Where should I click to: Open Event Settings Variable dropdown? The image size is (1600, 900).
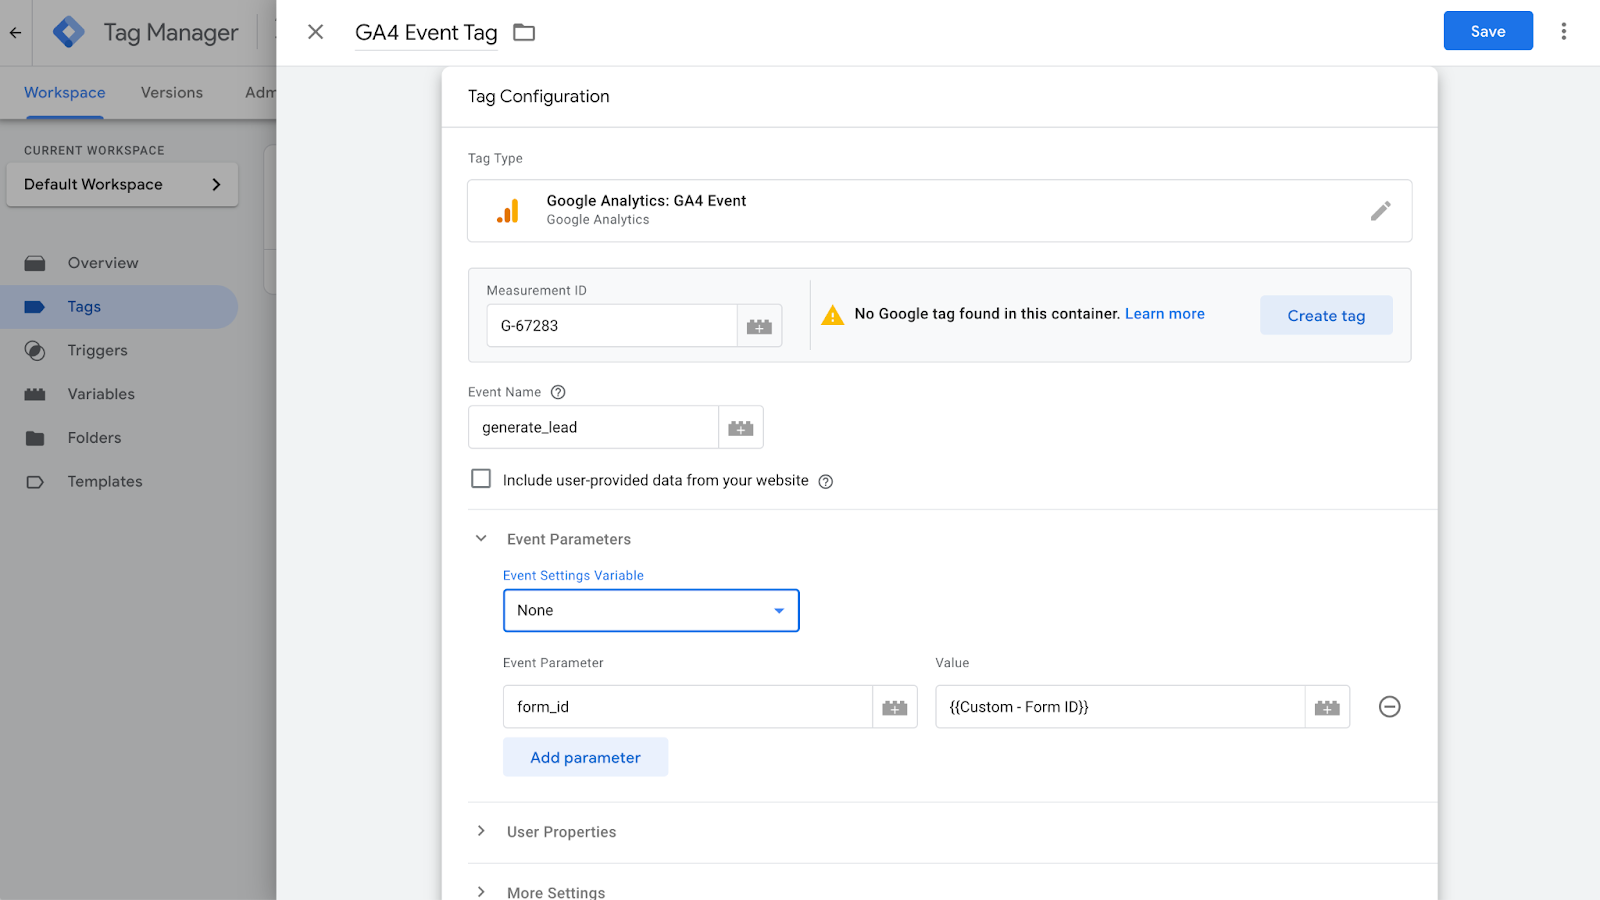point(651,611)
